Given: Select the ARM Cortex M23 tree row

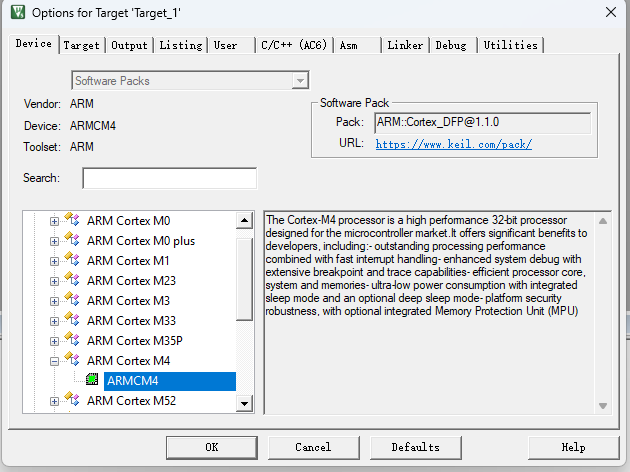Looking at the screenshot, I should coord(131,281).
